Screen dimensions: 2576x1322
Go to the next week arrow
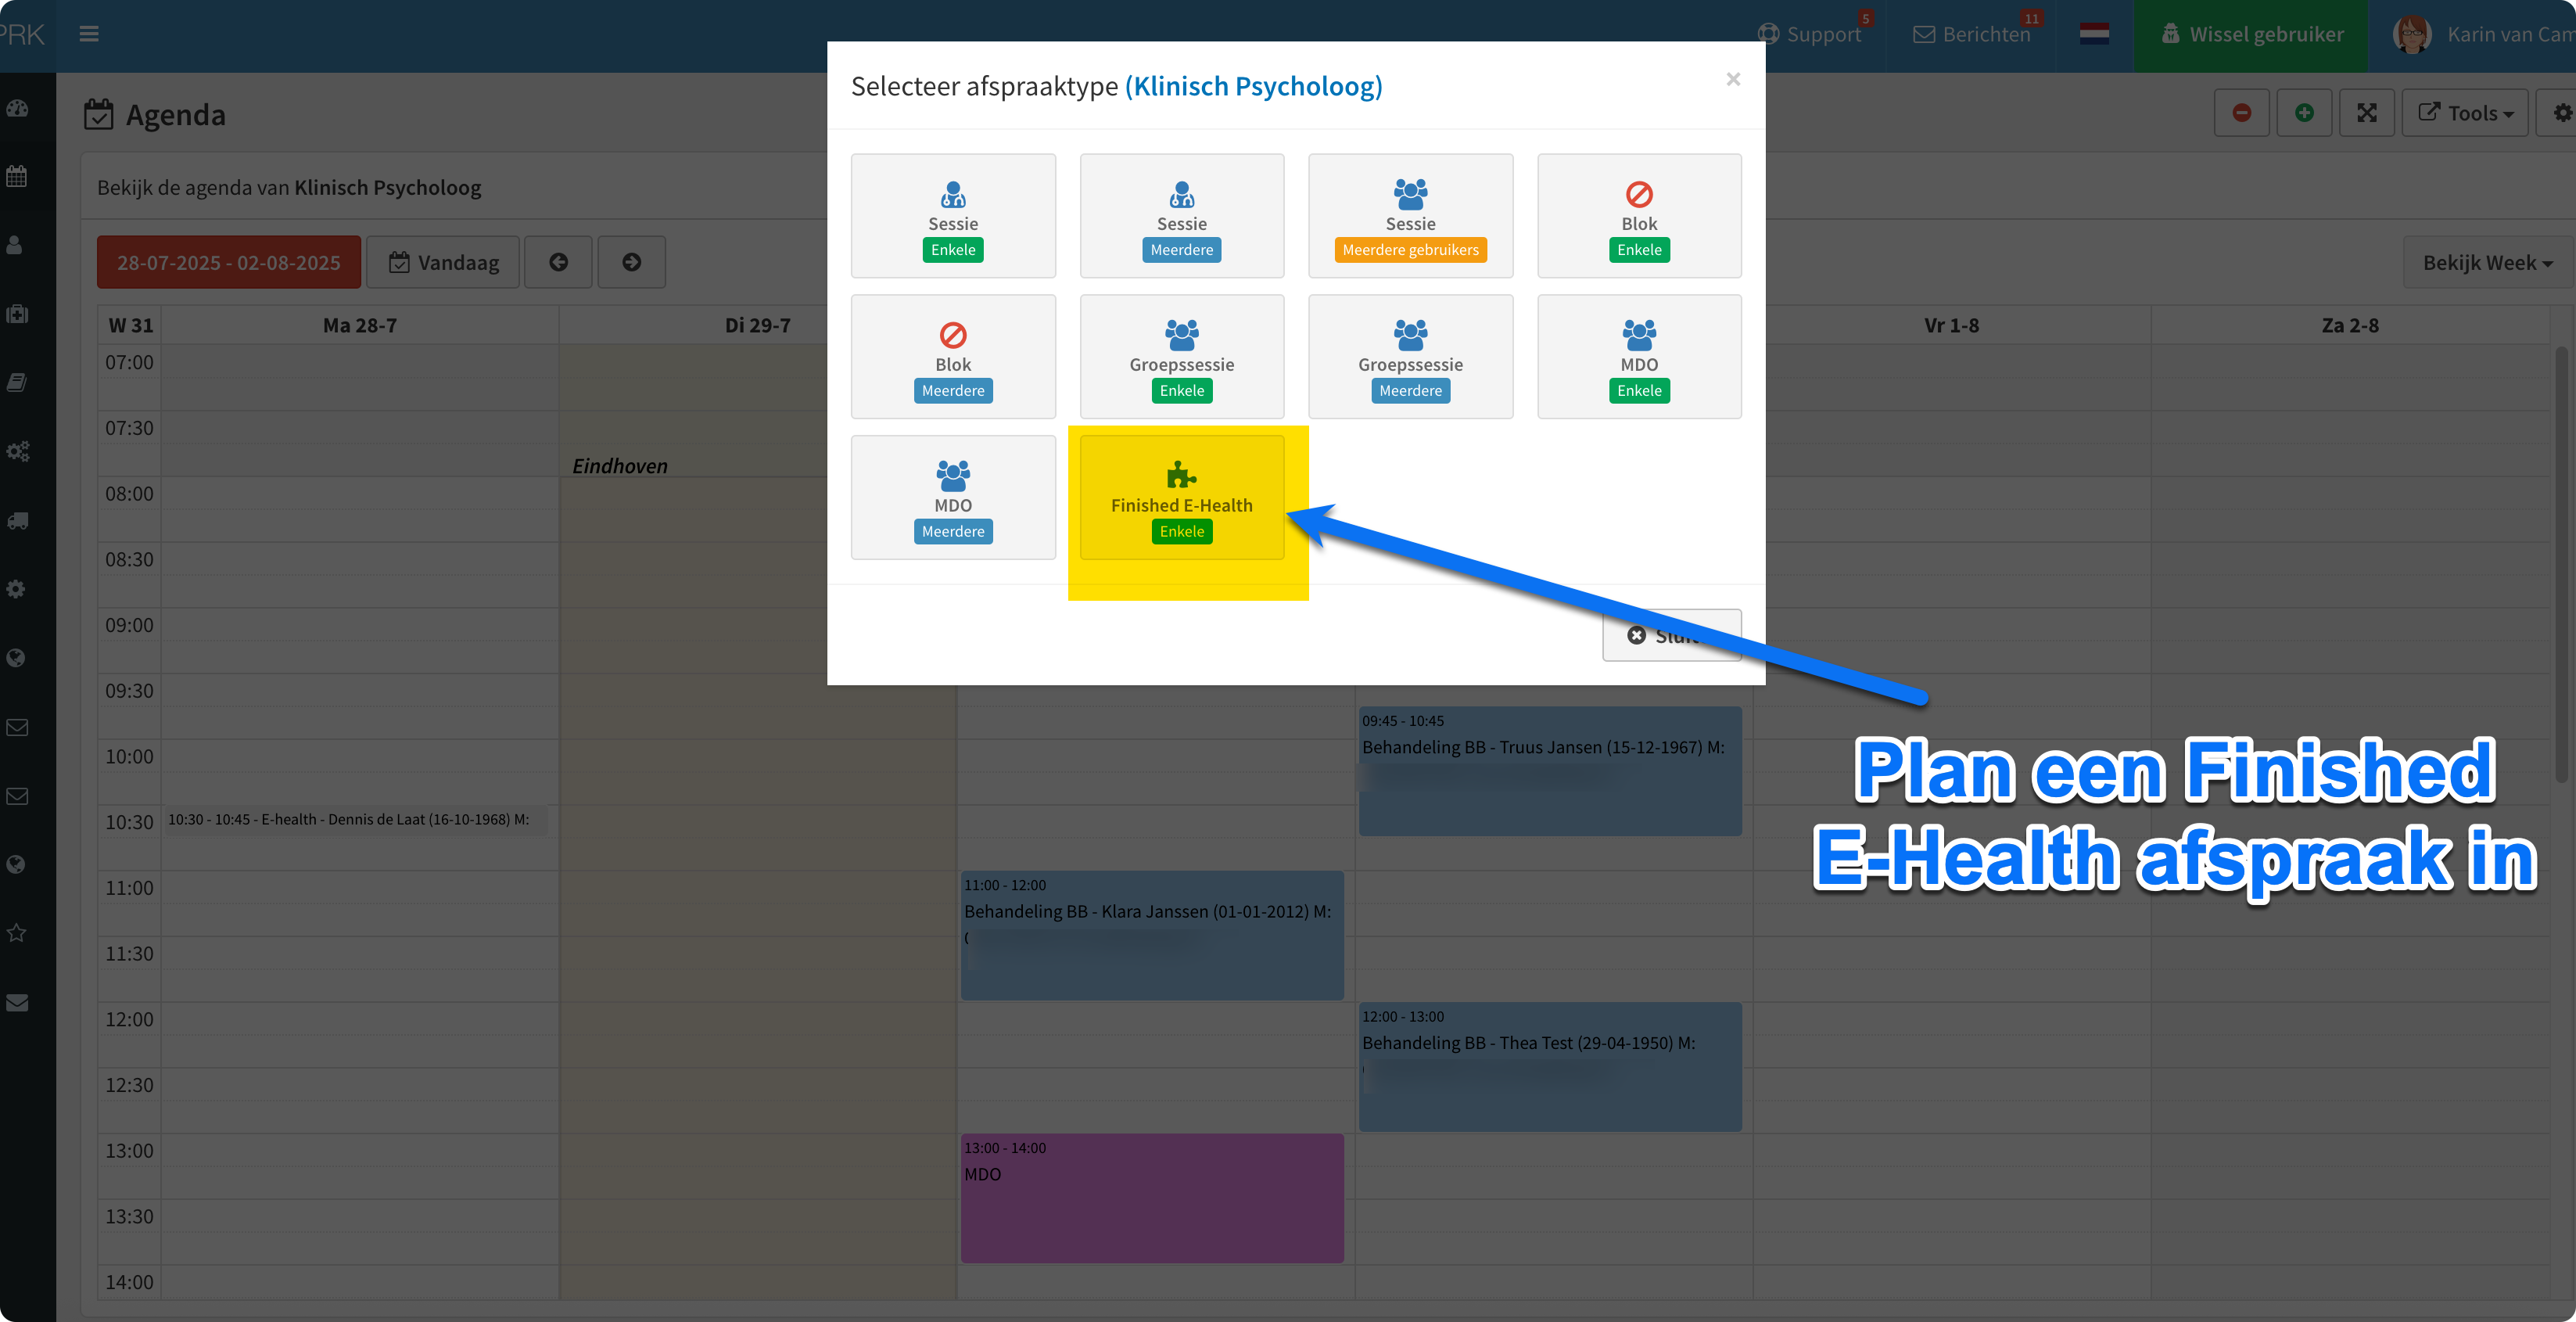[x=631, y=262]
